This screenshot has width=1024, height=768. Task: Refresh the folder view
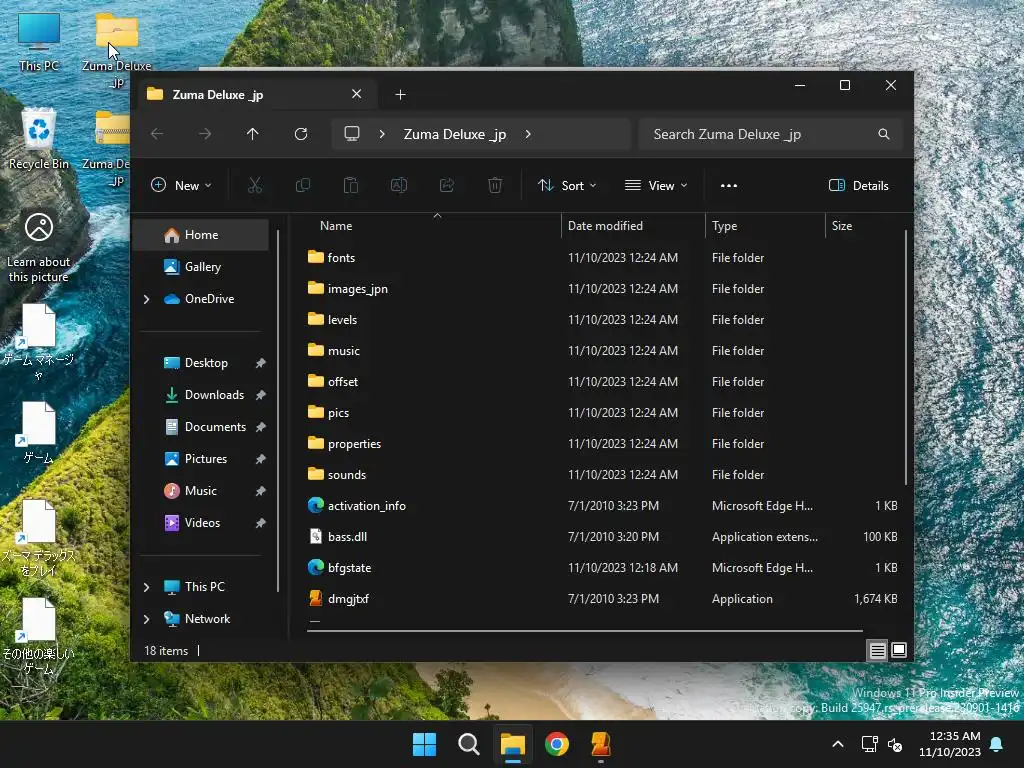click(x=301, y=134)
